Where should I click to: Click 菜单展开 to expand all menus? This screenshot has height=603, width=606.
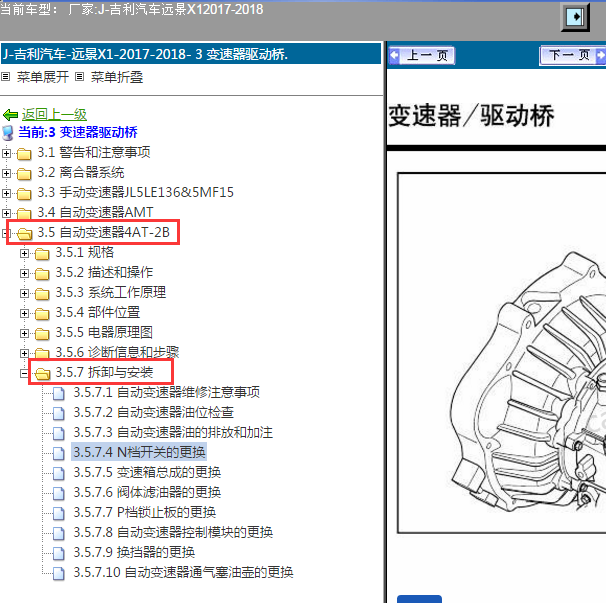tap(43, 77)
